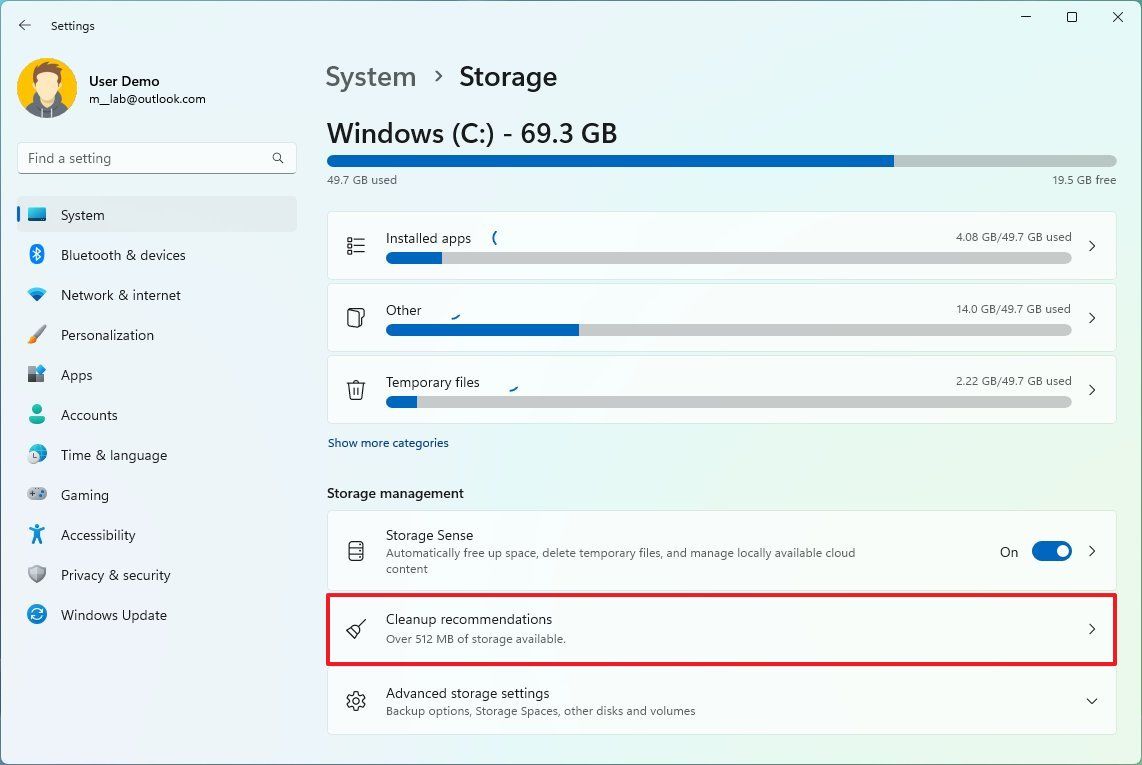
Task: Select the Storage Sense drive icon
Action: pos(356,550)
